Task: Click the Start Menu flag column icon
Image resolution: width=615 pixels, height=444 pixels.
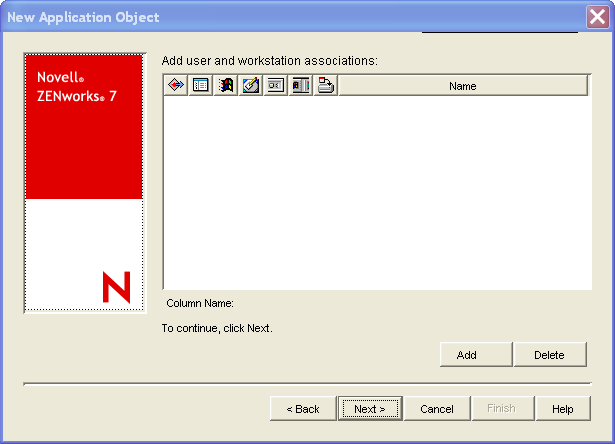Action: (226, 85)
